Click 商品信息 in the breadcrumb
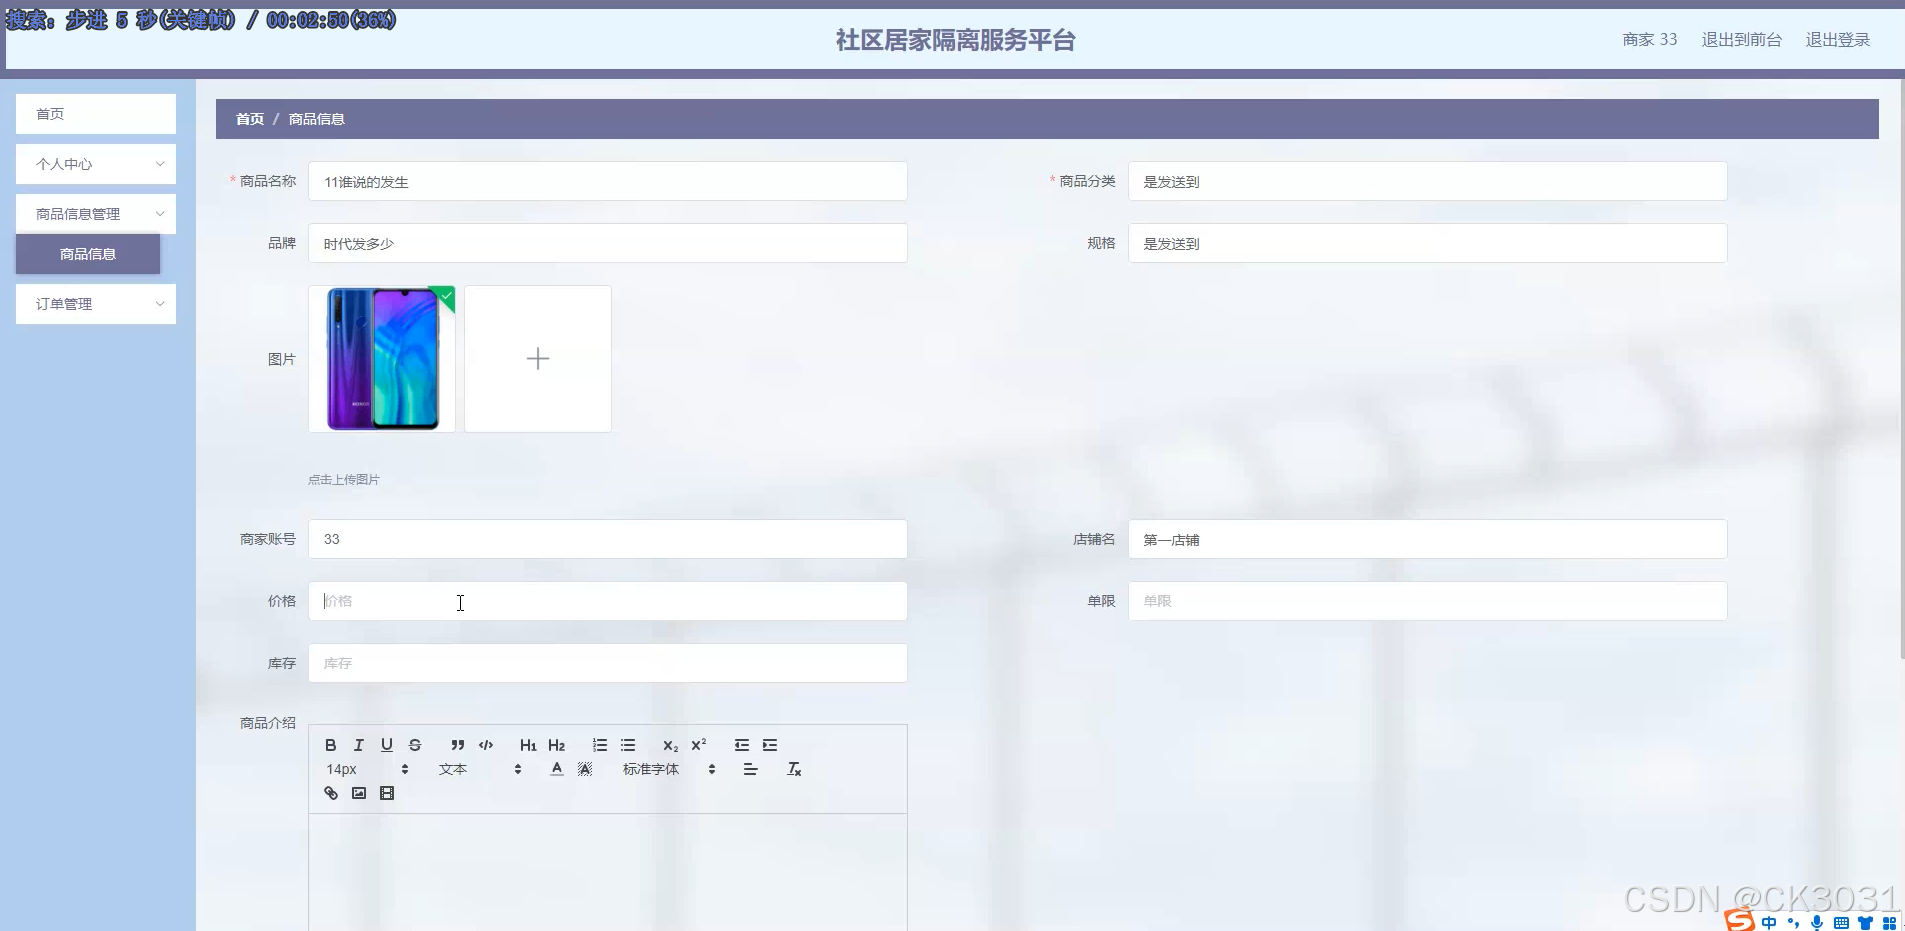Viewport: 1905px width, 931px height. point(317,119)
